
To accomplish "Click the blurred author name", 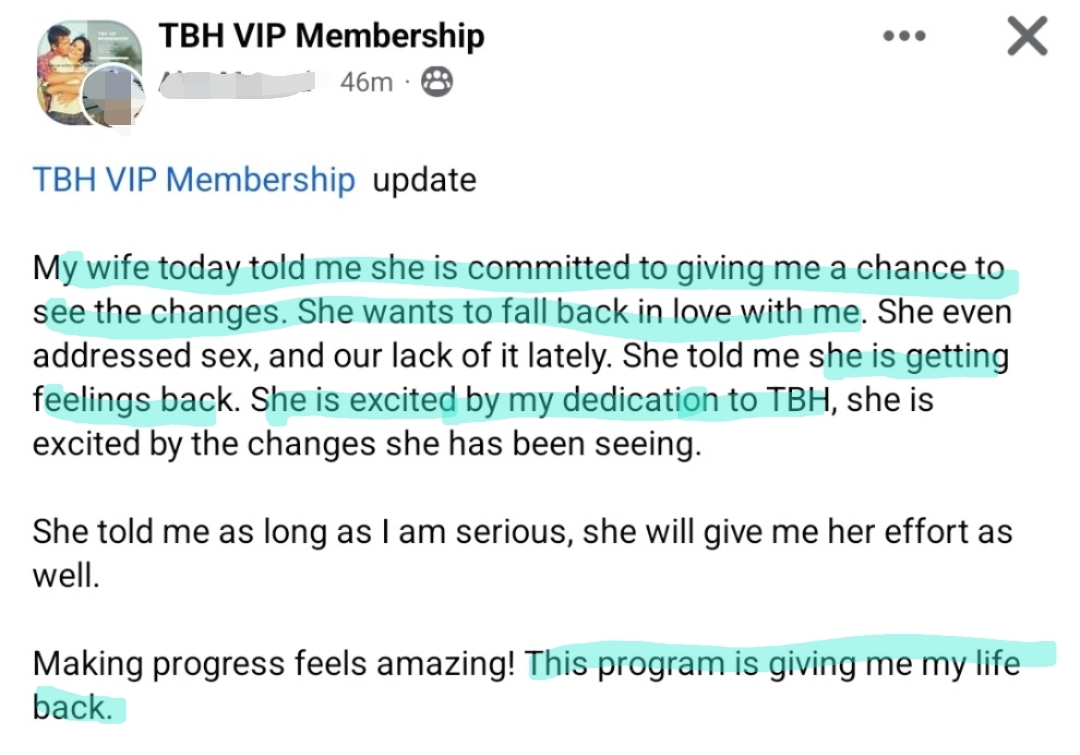I will (x=240, y=81).
